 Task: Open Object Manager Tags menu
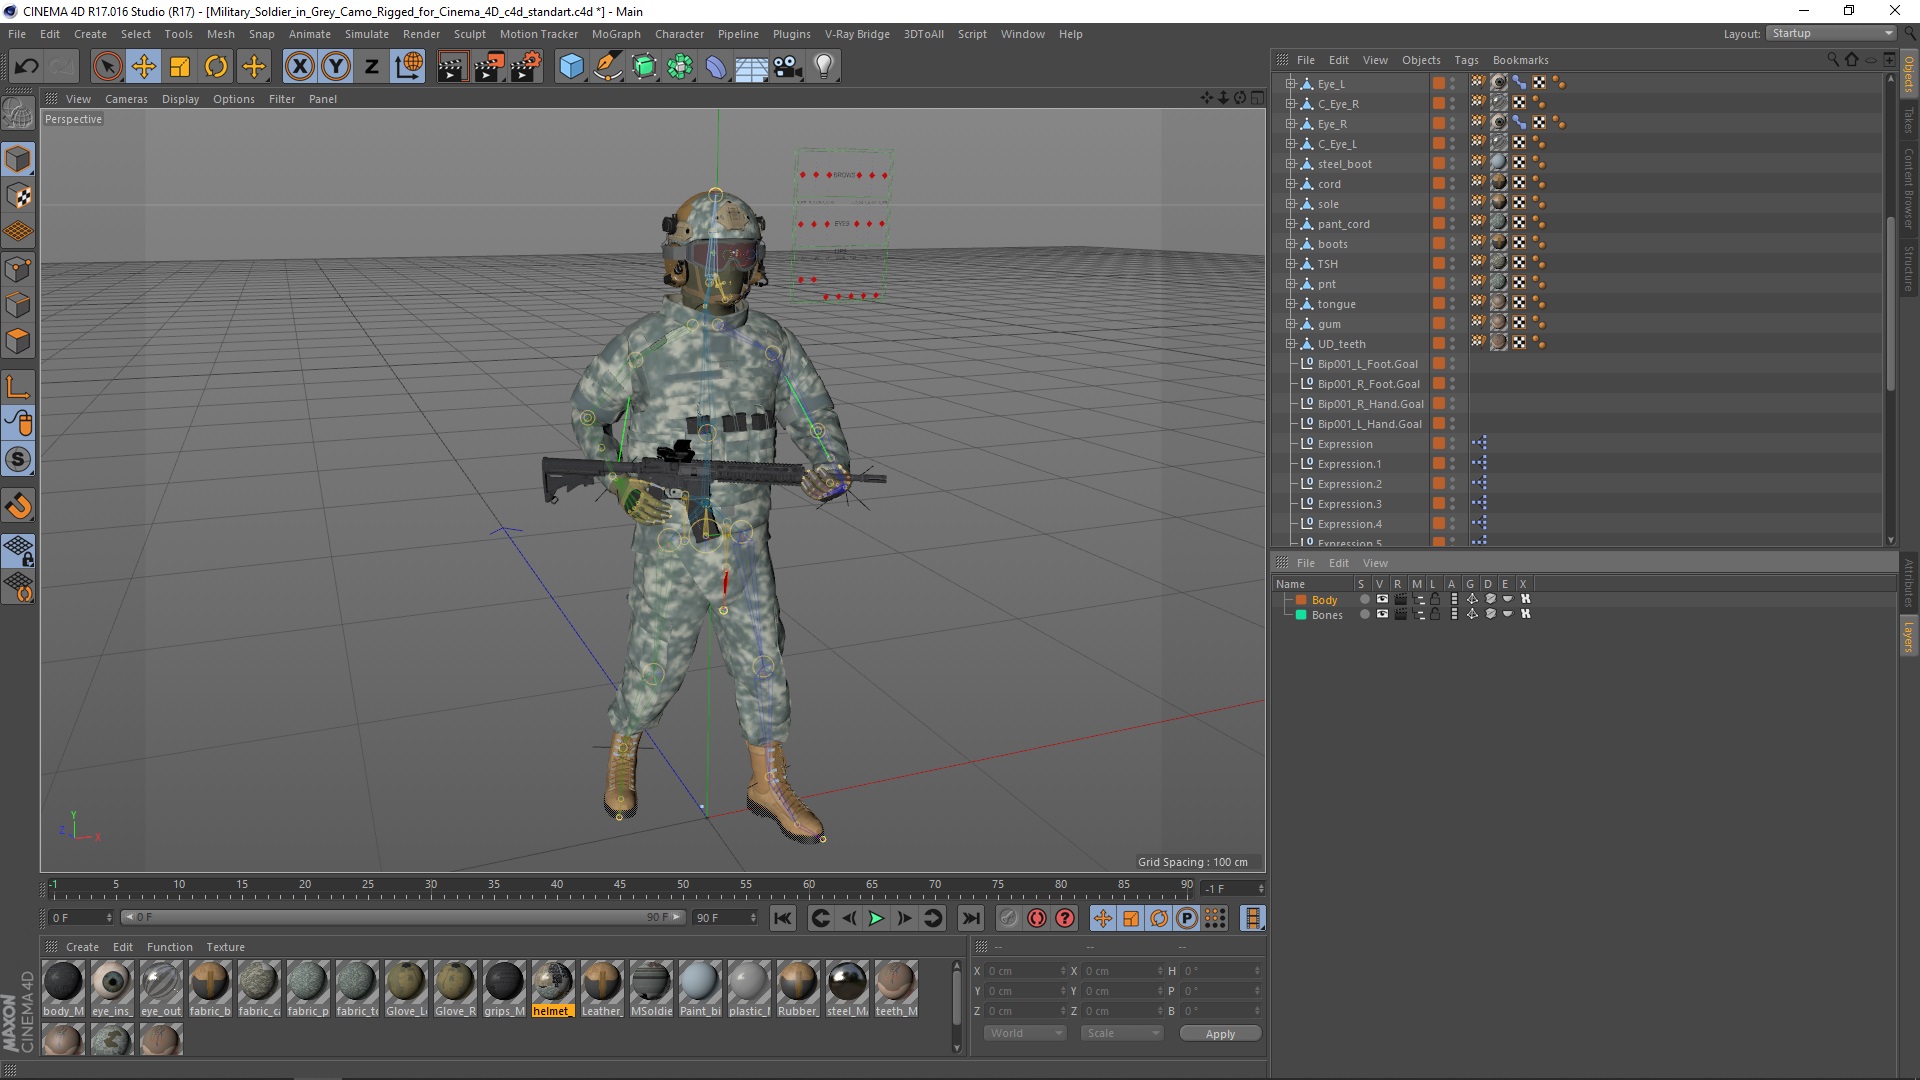point(1466,60)
